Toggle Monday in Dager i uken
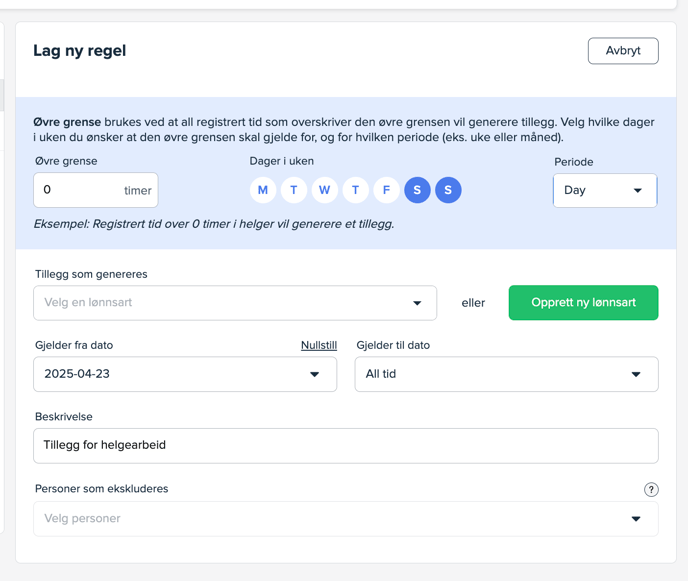 tap(263, 190)
